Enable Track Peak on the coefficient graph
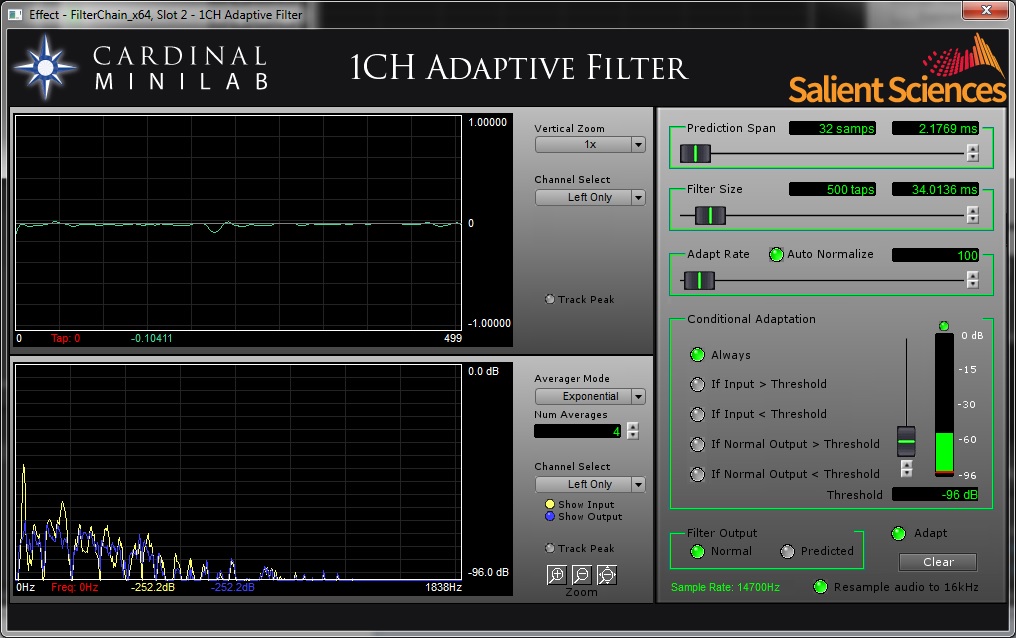The image size is (1016, 638). point(550,299)
